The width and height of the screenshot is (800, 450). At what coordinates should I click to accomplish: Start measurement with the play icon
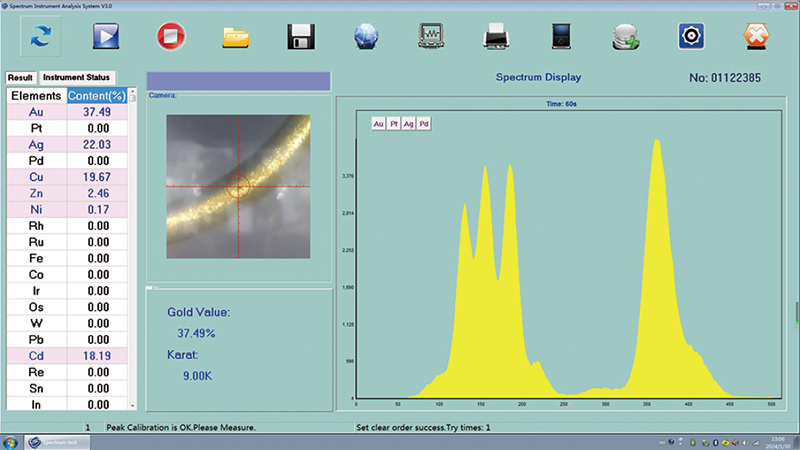[x=106, y=36]
